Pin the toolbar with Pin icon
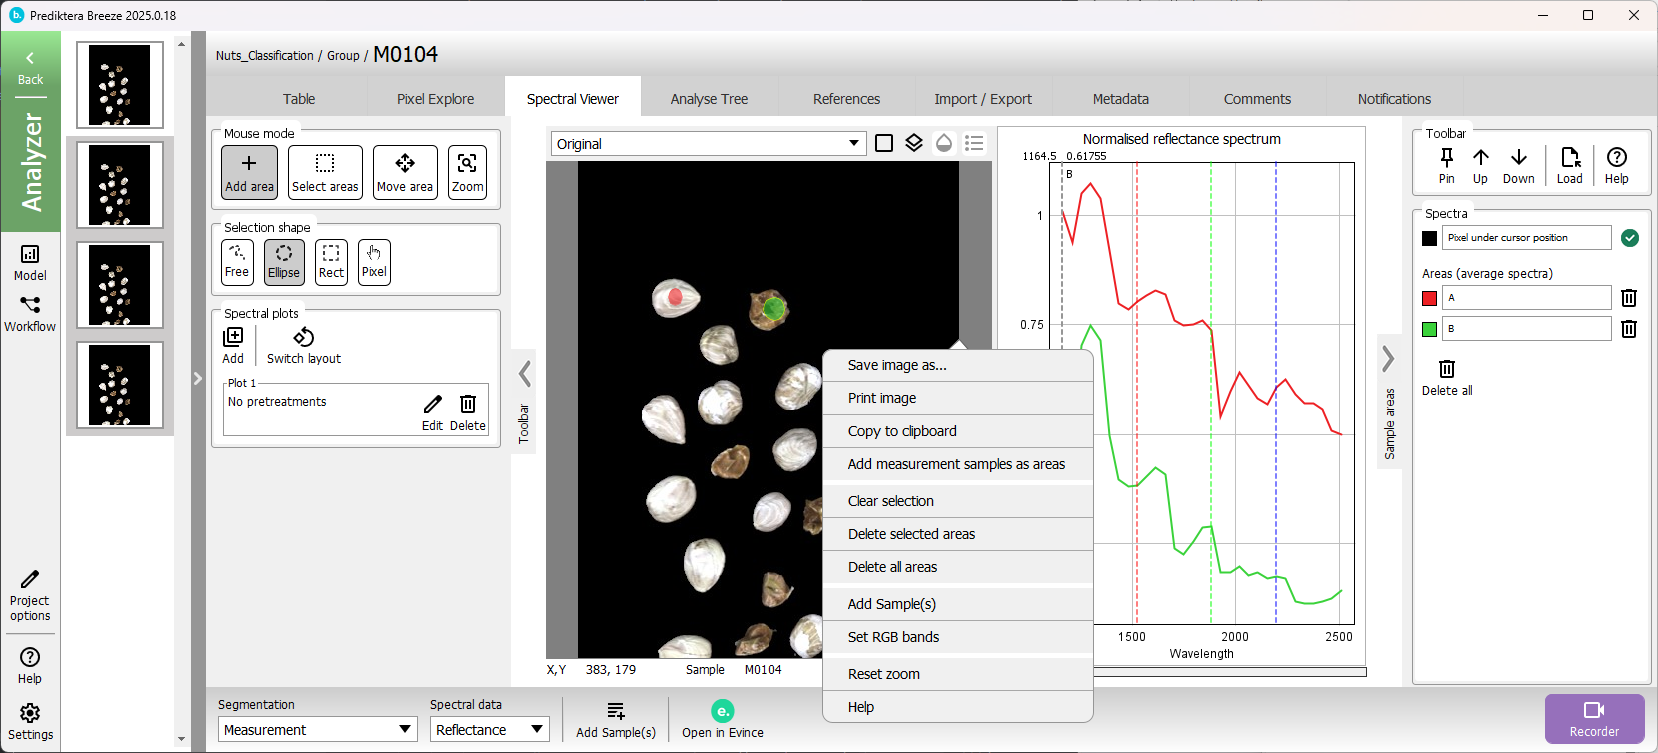The image size is (1658, 753). (x=1446, y=165)
